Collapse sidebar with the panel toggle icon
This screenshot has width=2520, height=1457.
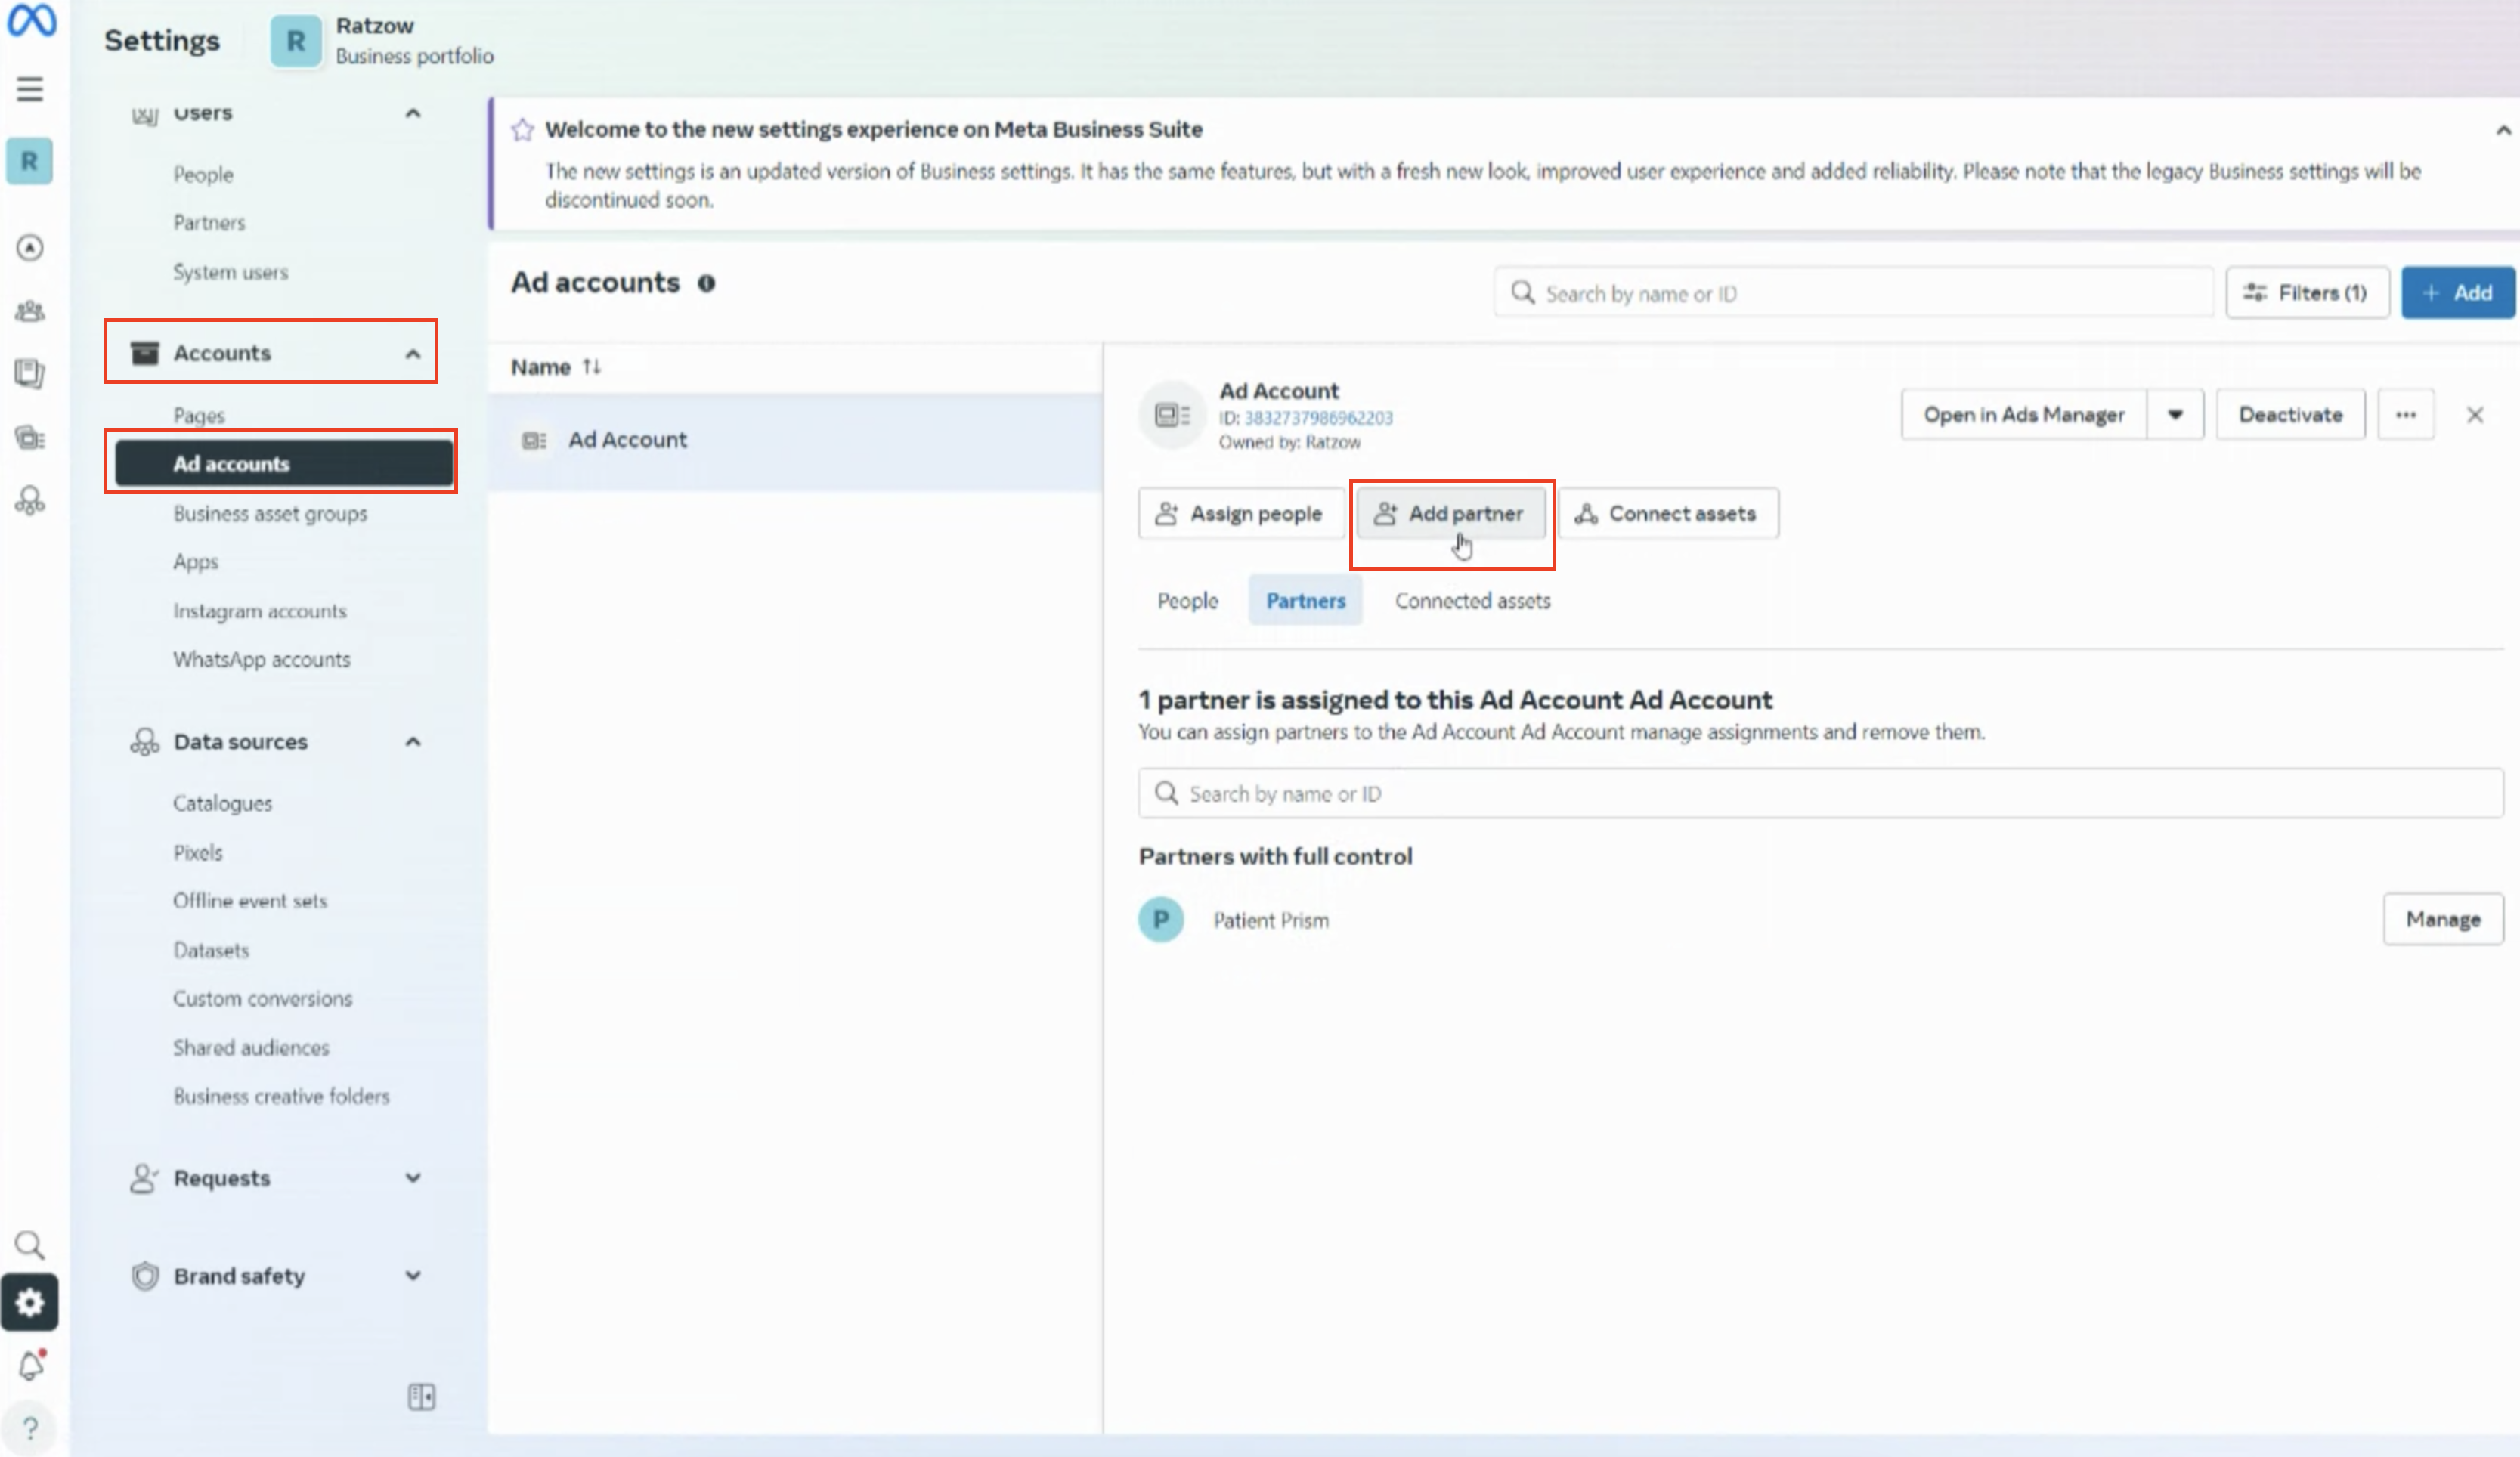pyautogui.click(x=422, y=1396)
